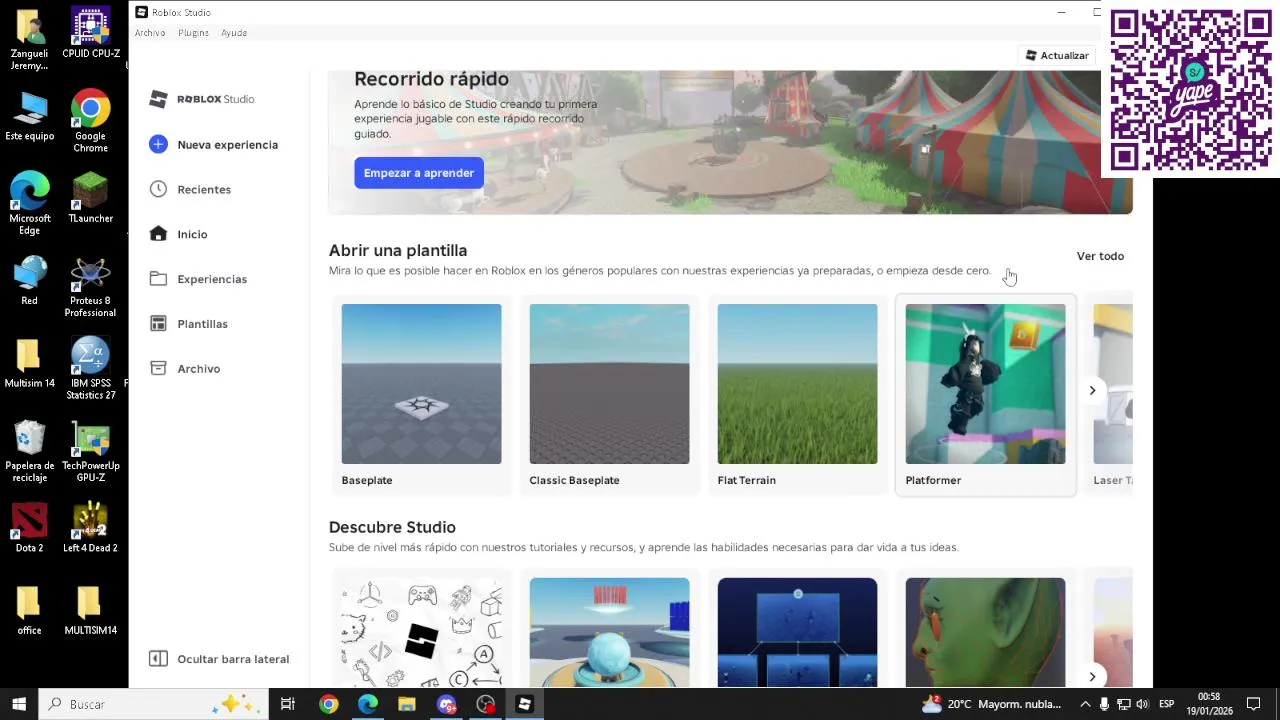The width and height of the screenshot is (1280, 720).
Task: Open Experiencias folder icon in sidebar
Action: 158,279
